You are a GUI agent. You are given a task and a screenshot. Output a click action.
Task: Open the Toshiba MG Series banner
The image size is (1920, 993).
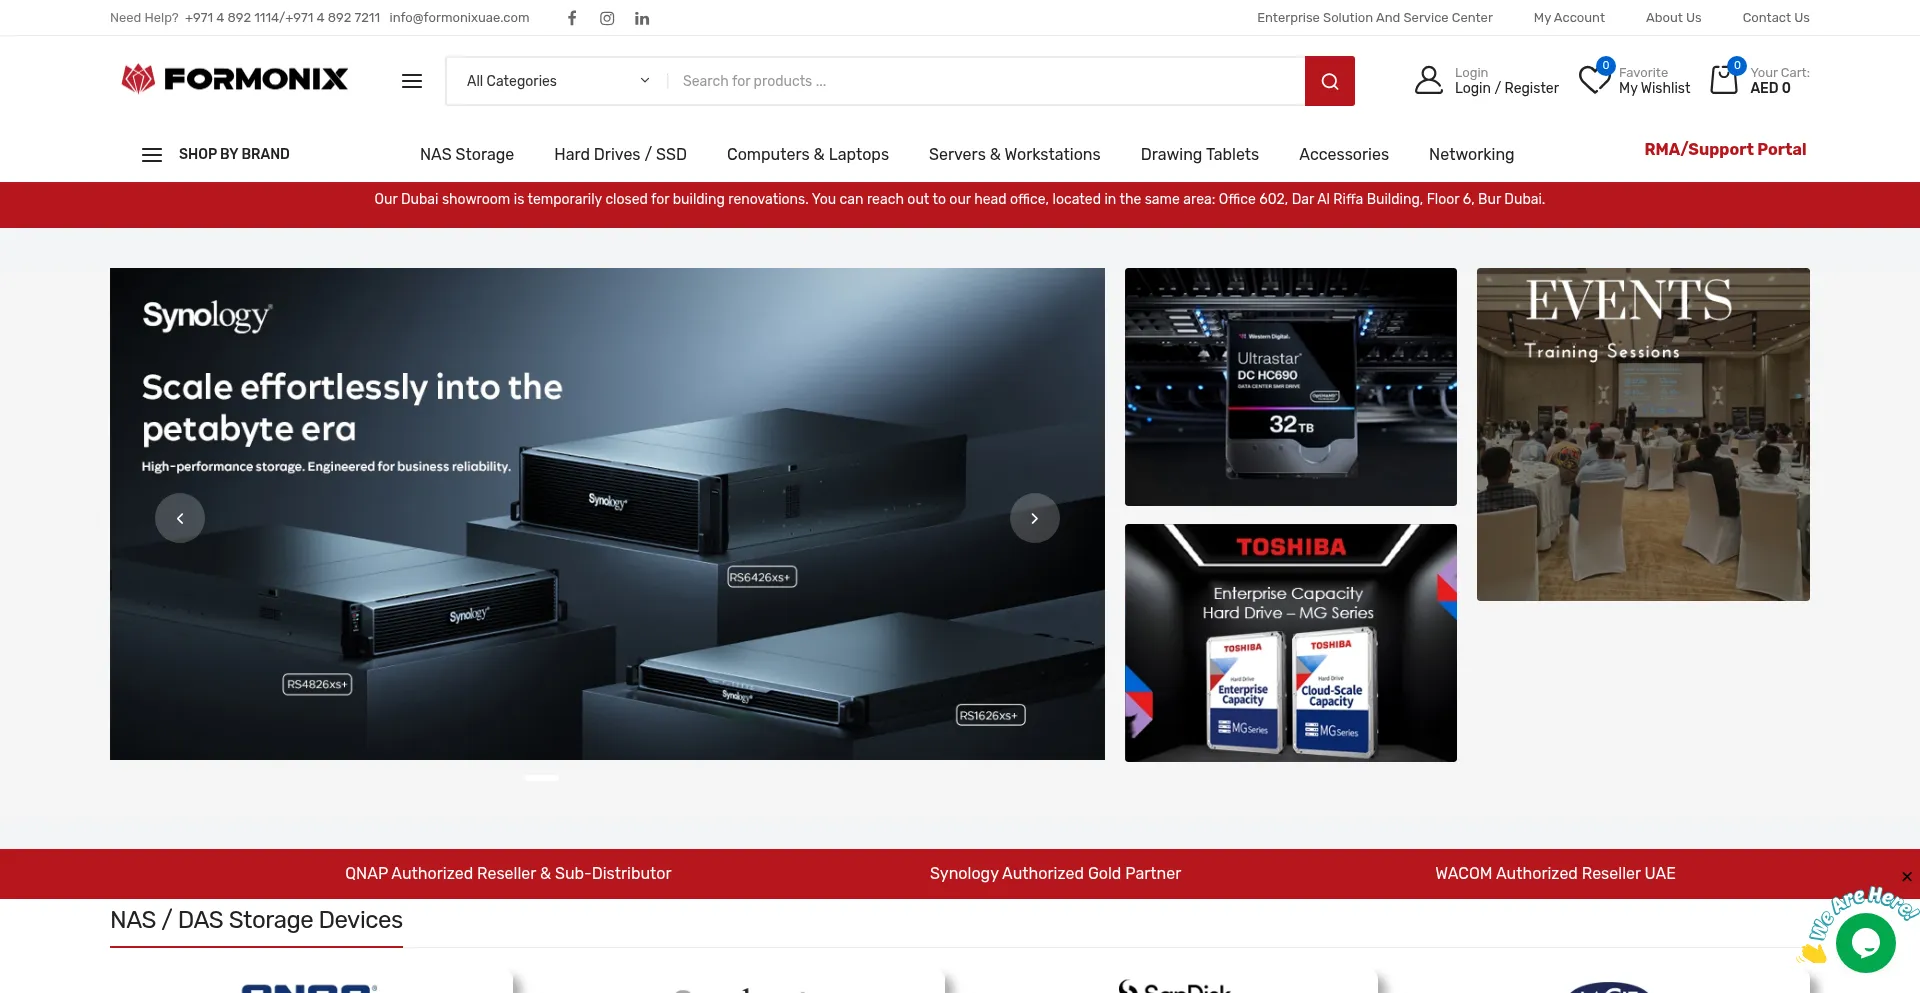[x=1291, y=643]
